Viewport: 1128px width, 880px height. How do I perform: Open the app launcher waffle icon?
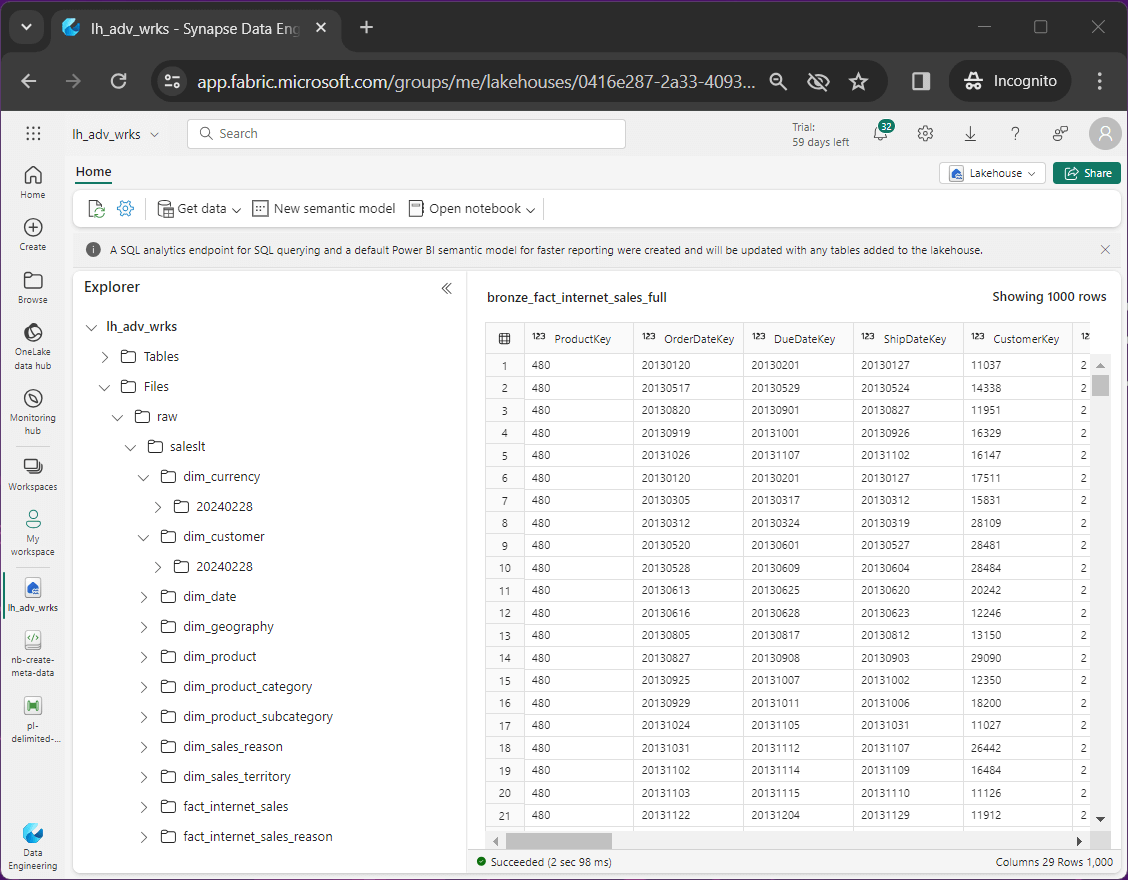coord(33,134)
